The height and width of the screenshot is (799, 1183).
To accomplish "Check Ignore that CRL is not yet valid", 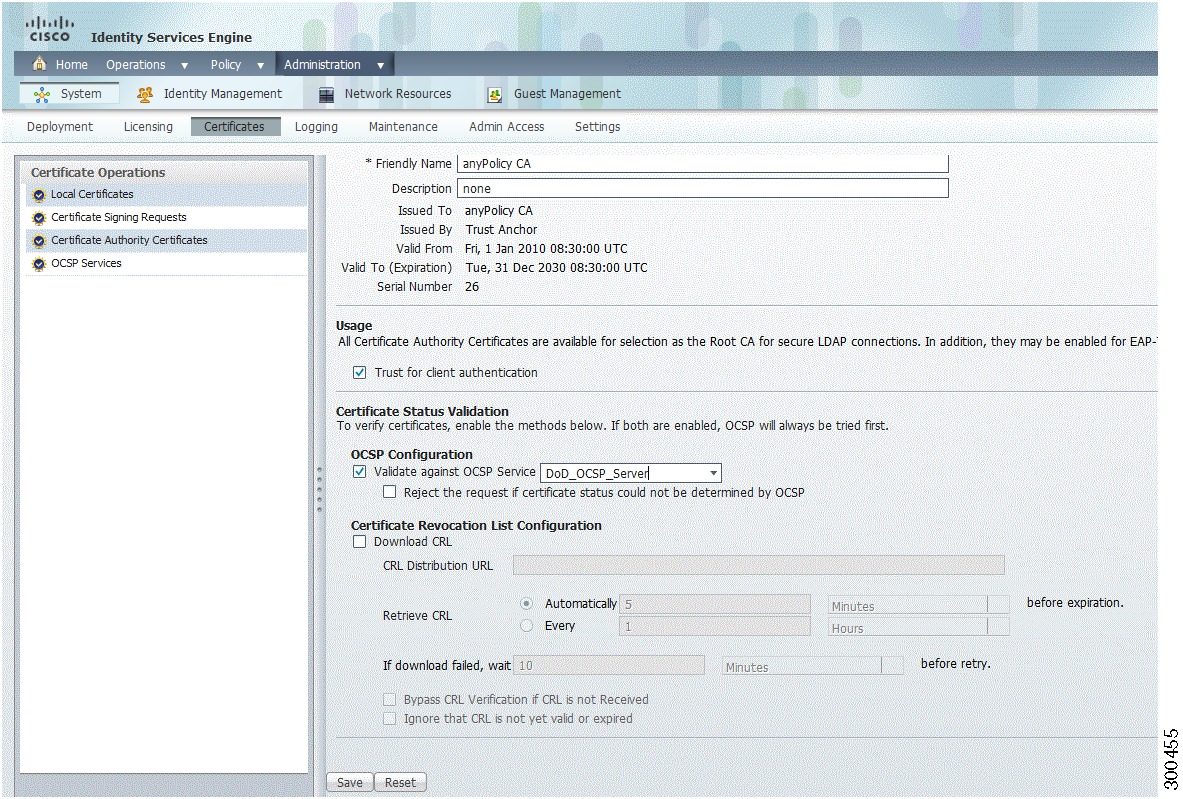I will click(389, 718).
